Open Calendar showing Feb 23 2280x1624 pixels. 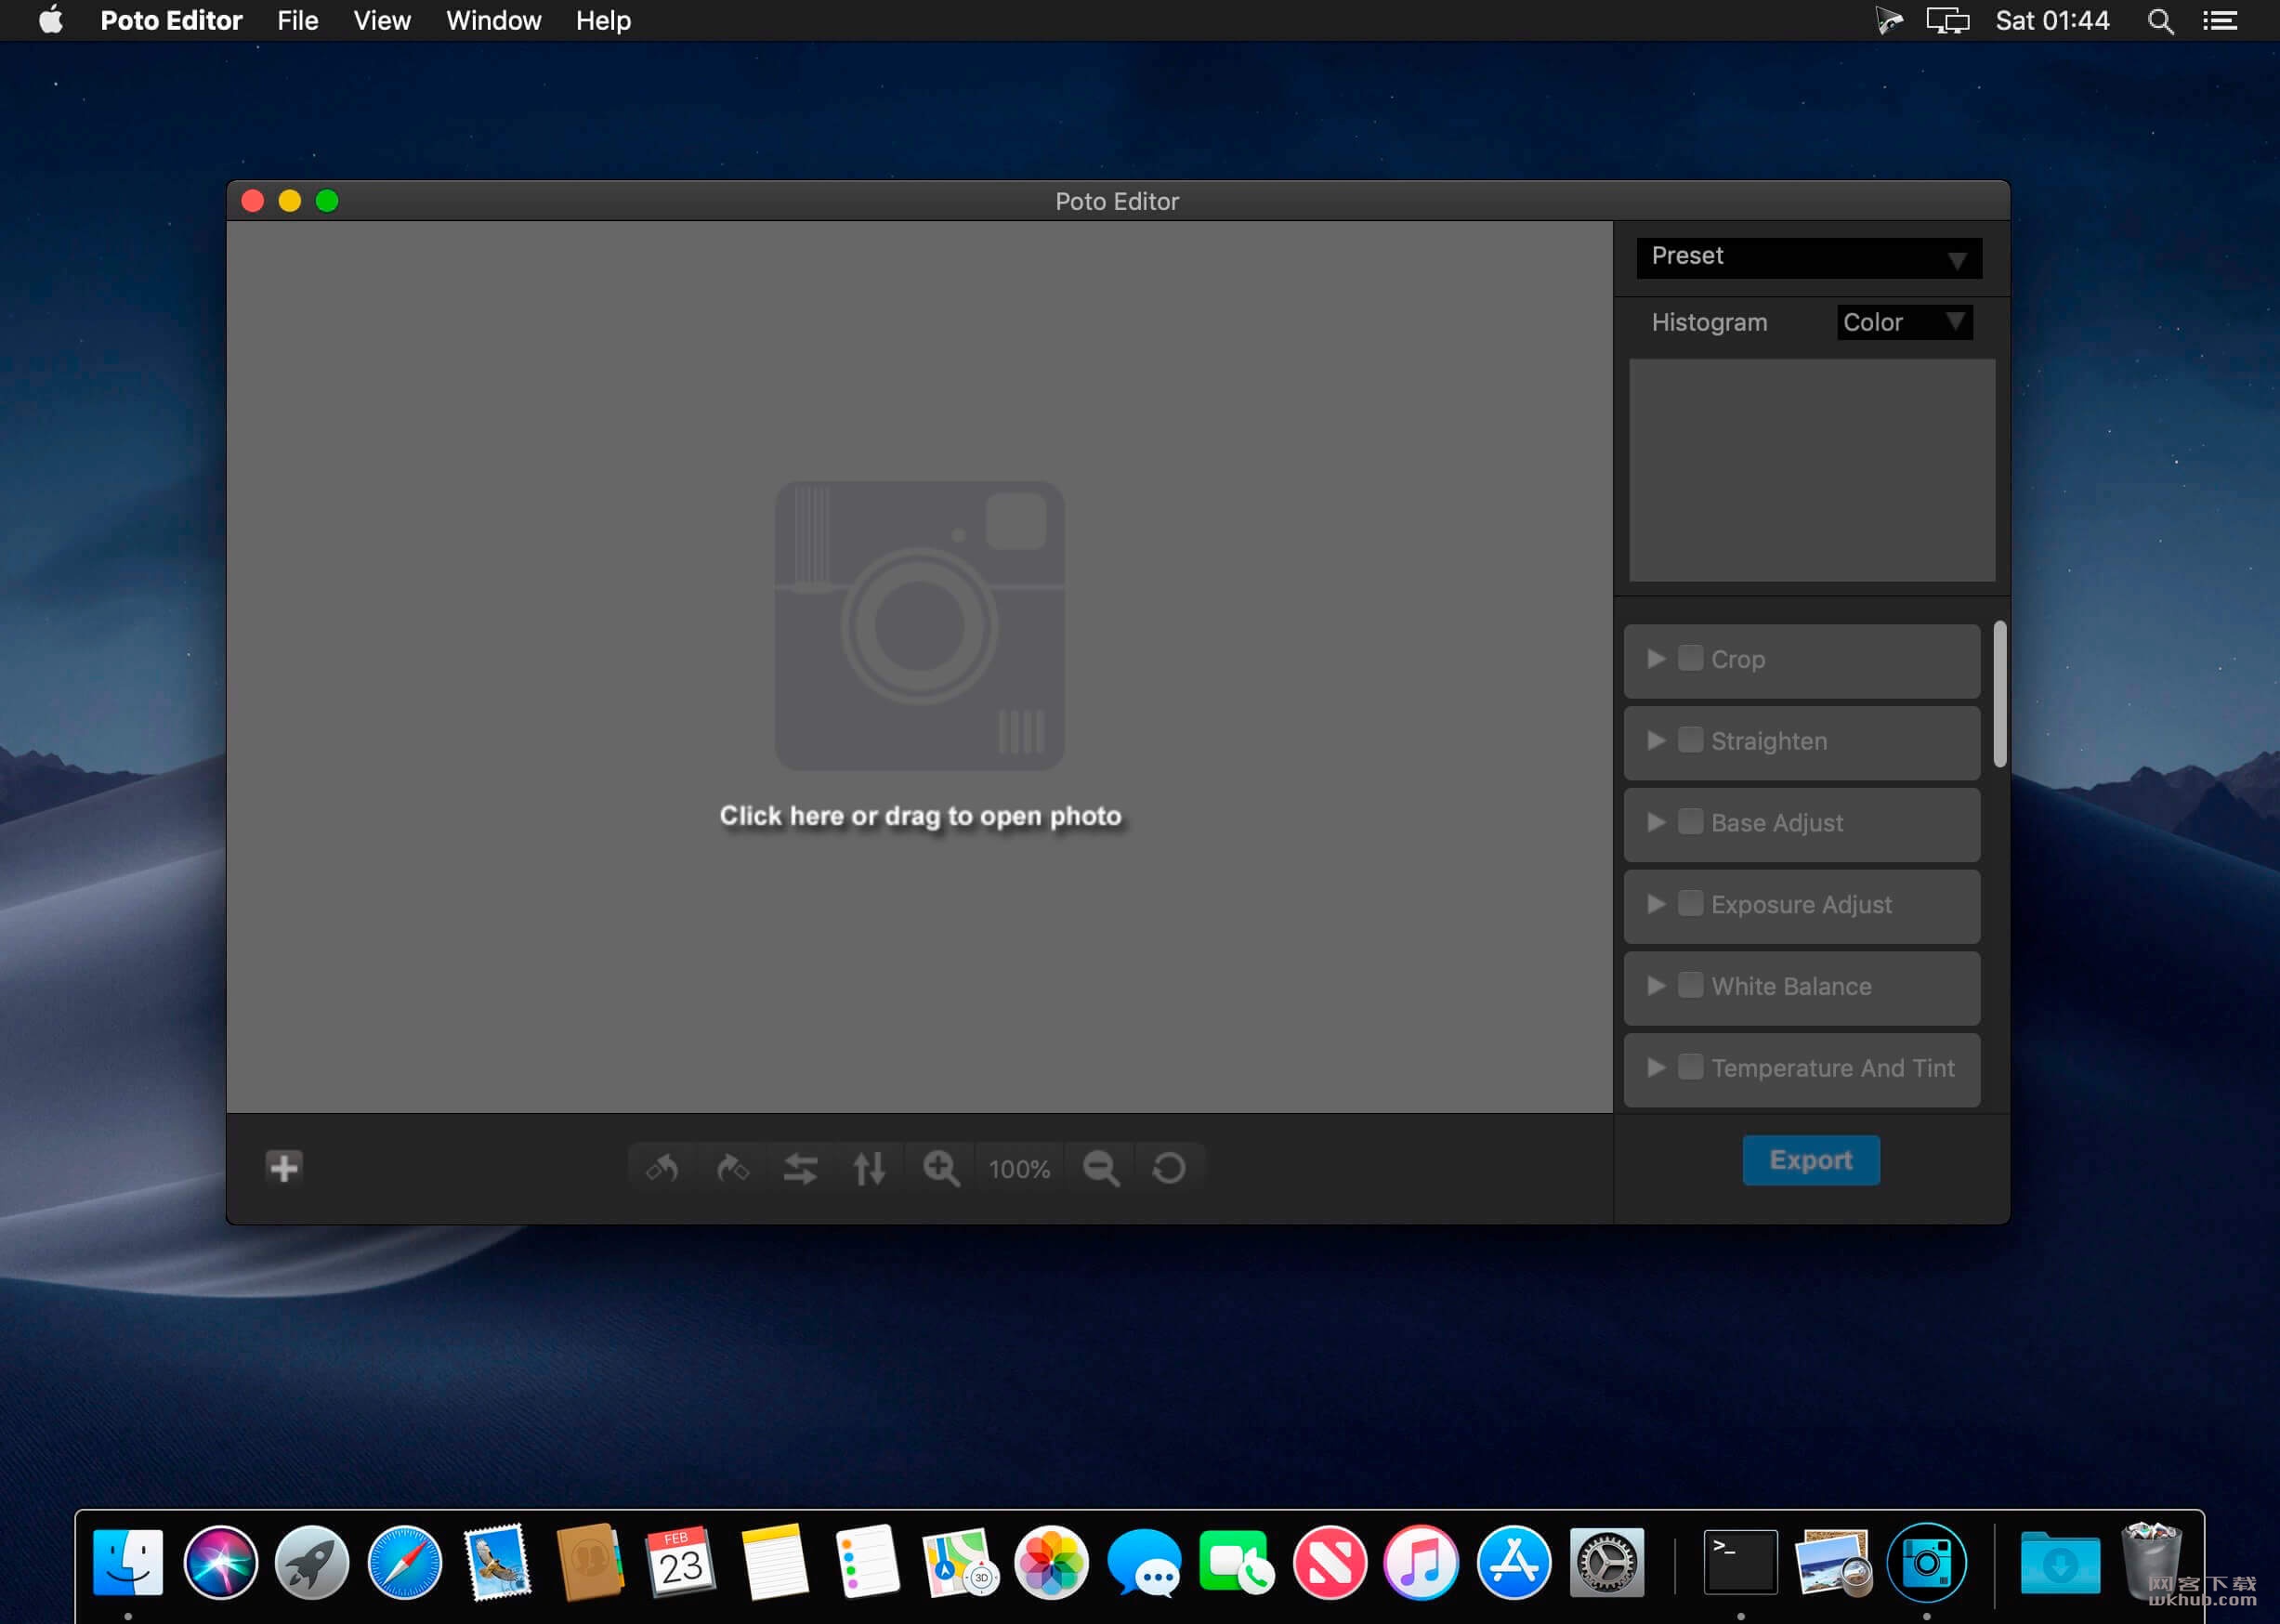tap(681, 1563)
